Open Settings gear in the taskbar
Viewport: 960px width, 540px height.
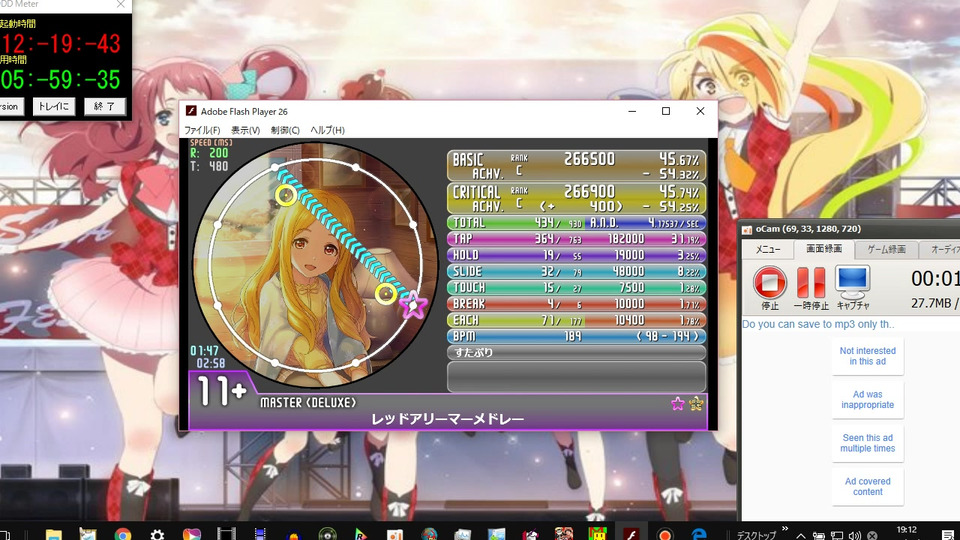tap(157, 534)
